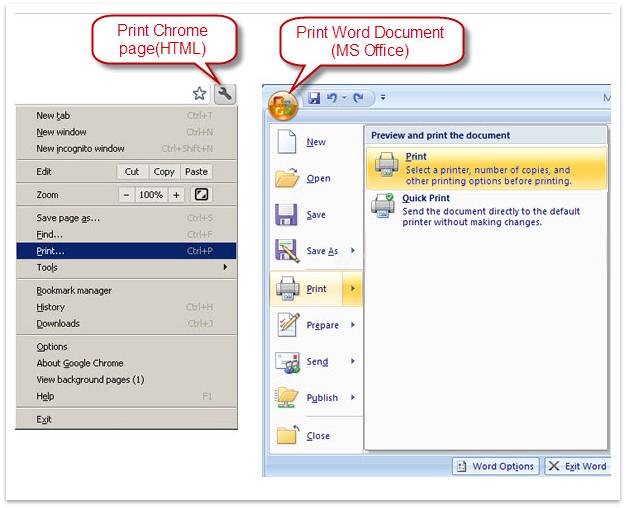
Task: Choose Exit in Chrome menu
Action: 126,419
